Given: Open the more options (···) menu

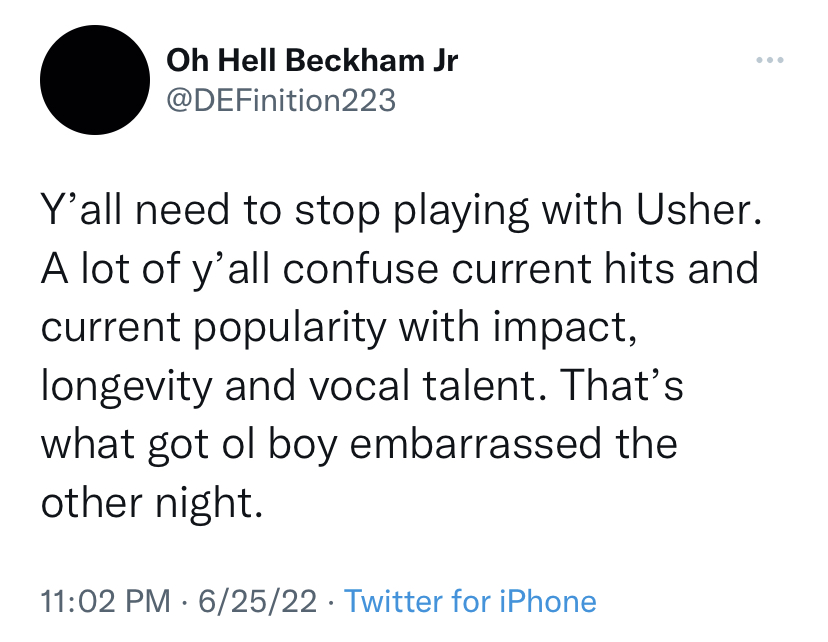Looking at the screenshot, I should coord(770,58).
